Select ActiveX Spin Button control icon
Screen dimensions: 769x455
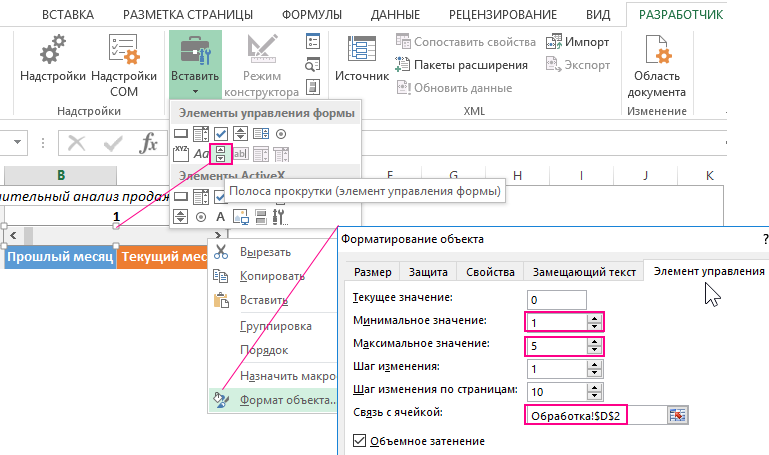coord(180,217)
